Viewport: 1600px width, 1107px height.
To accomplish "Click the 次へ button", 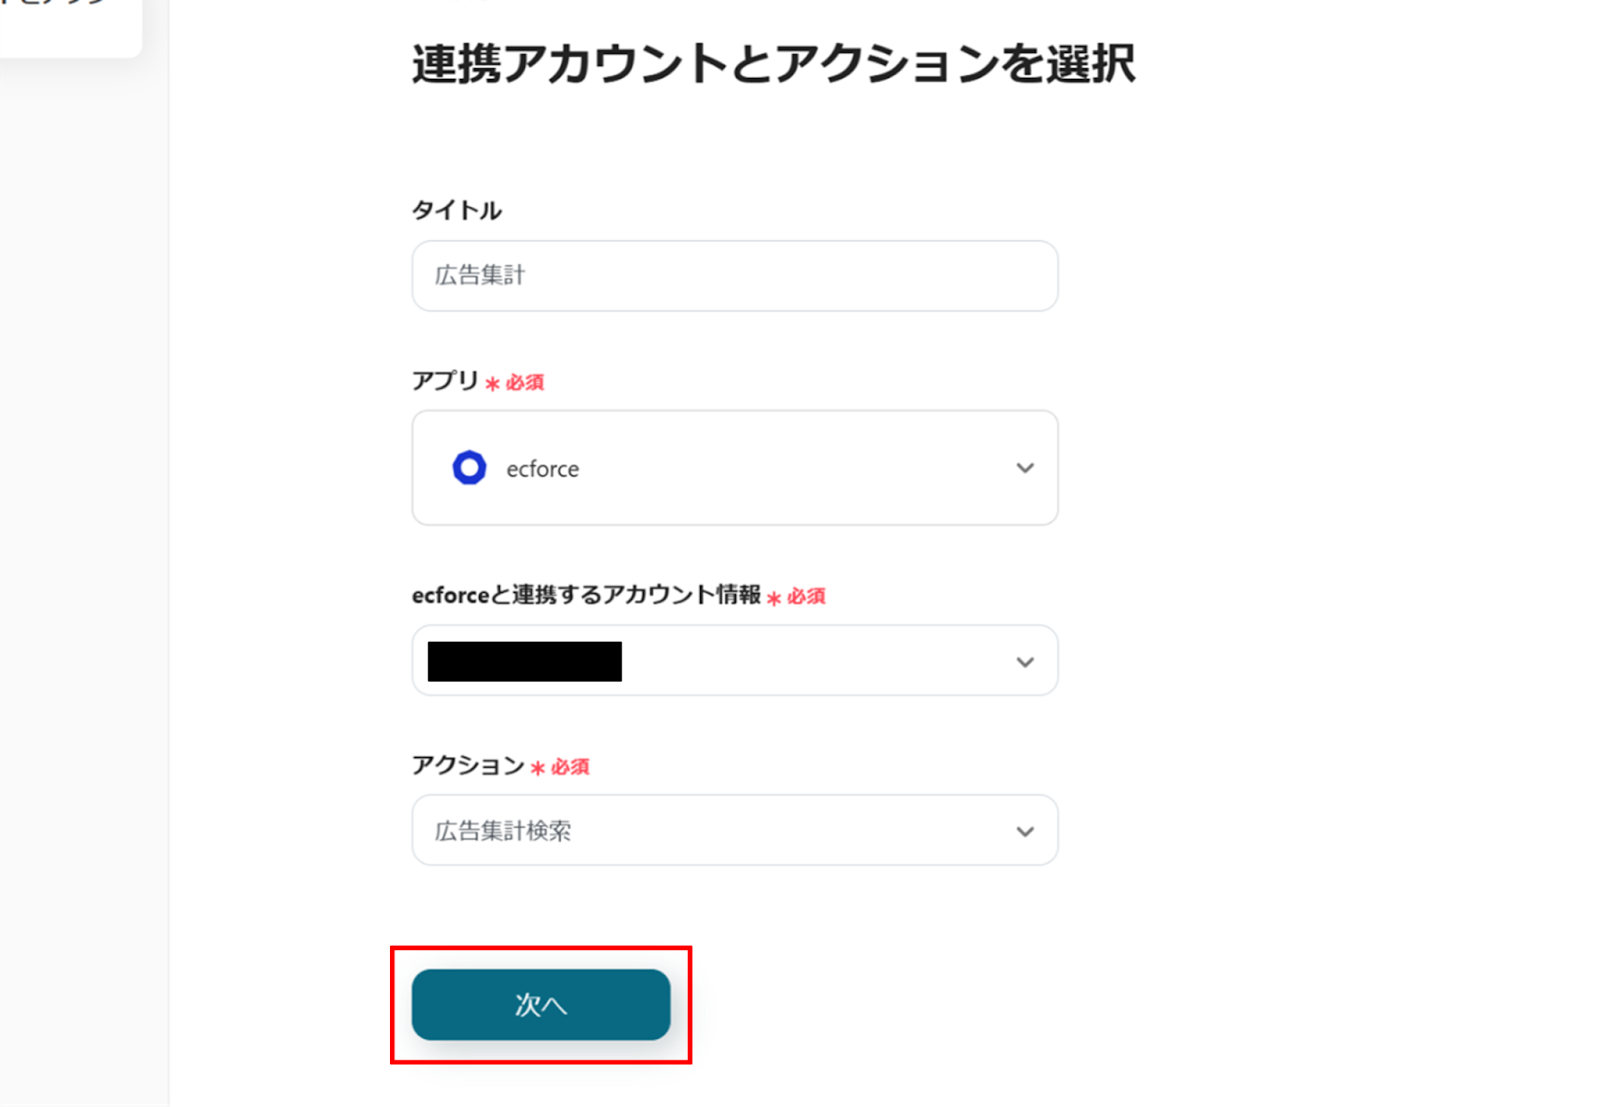I will tap(540, 1004).
